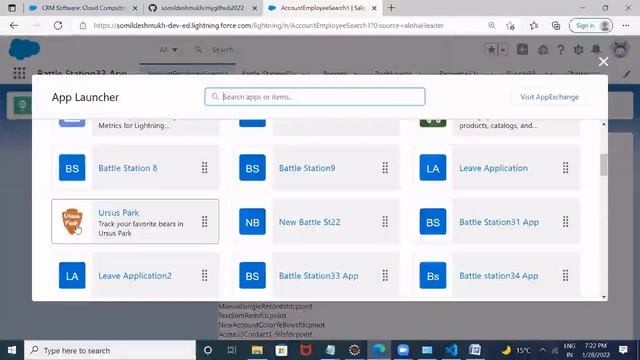
Task: Click Windows taskbar search box
Action: tap(110, 350)
